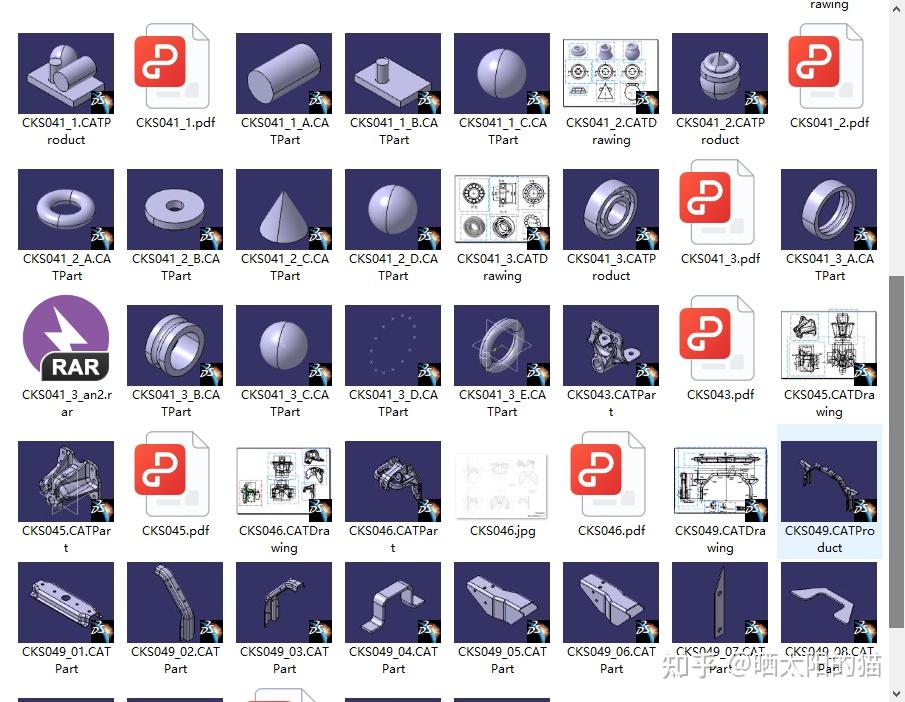The image size is (905, 702).
Task: Select the highlighted CKS049.CATProduct thumbnail
Action: point(828,480)
